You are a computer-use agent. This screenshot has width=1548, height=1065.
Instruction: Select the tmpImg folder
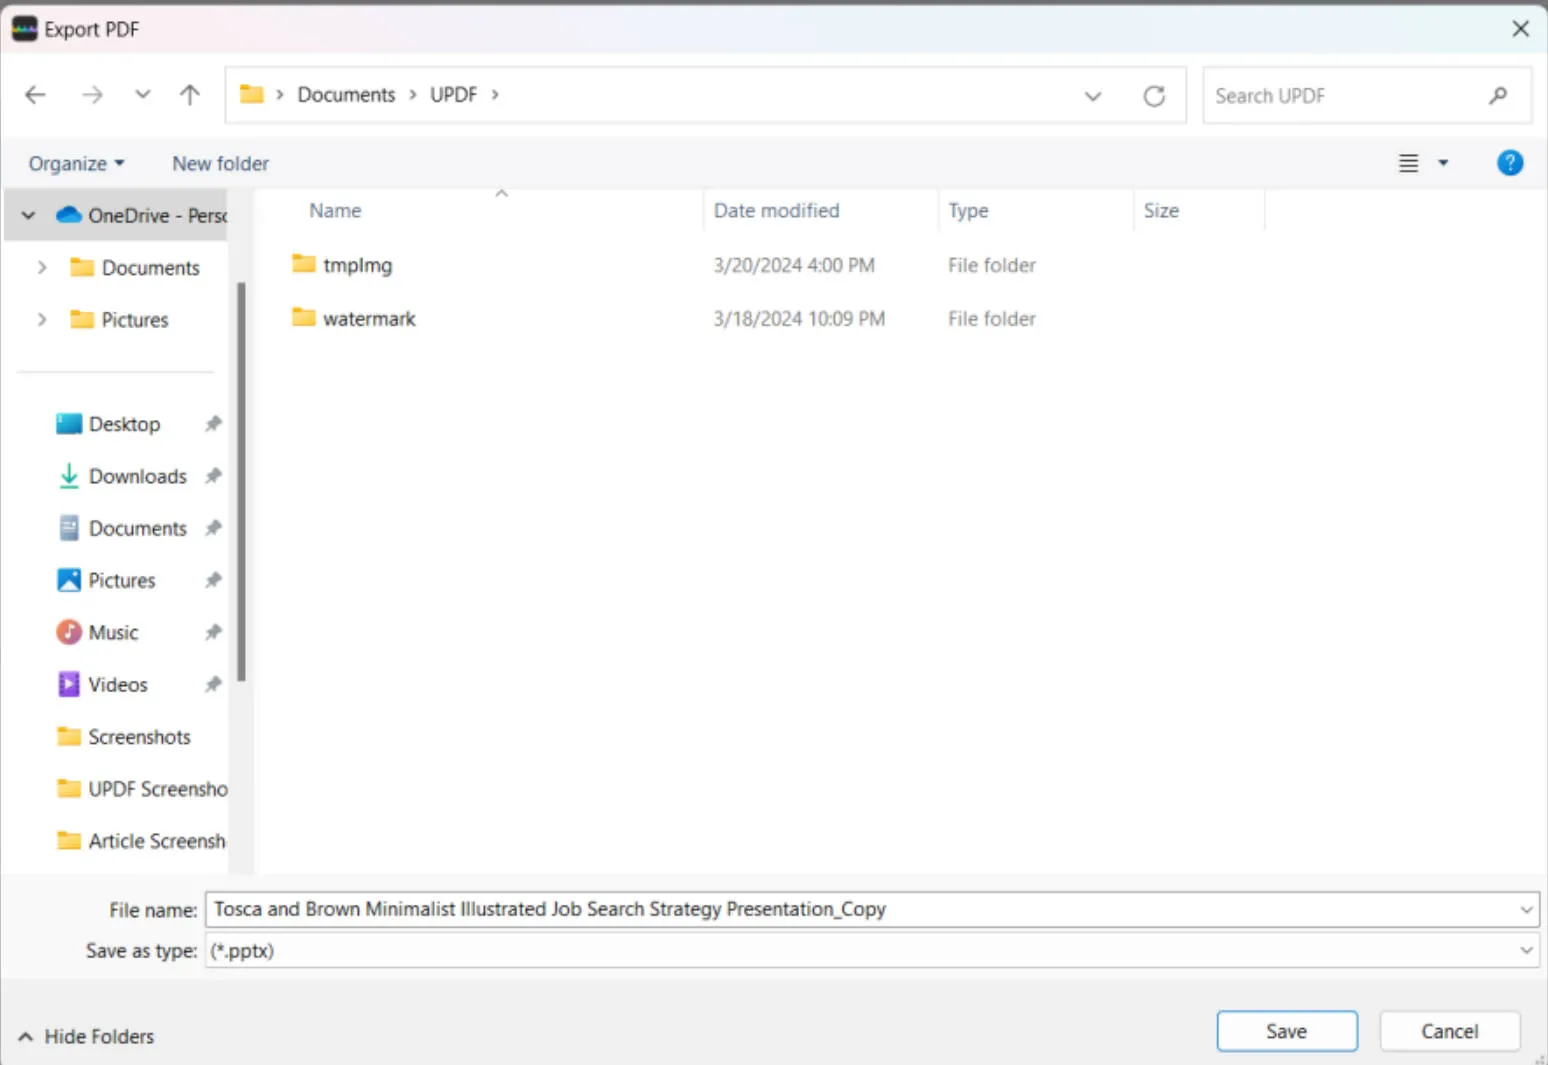[x=342, y=265]
